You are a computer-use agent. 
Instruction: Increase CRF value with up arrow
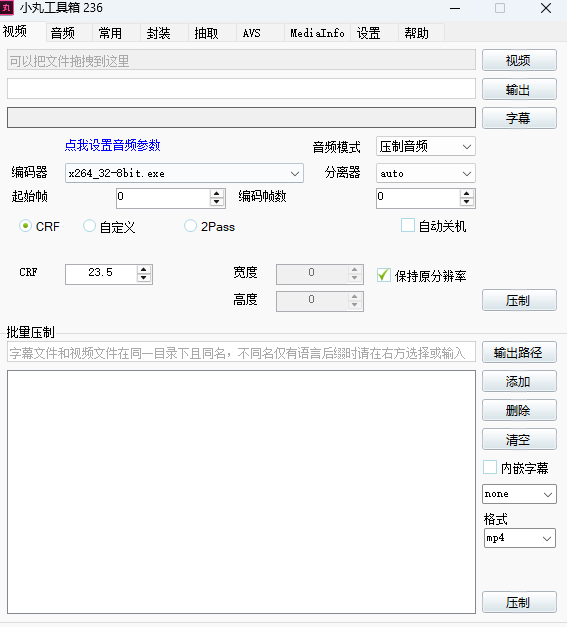point(144,270)
